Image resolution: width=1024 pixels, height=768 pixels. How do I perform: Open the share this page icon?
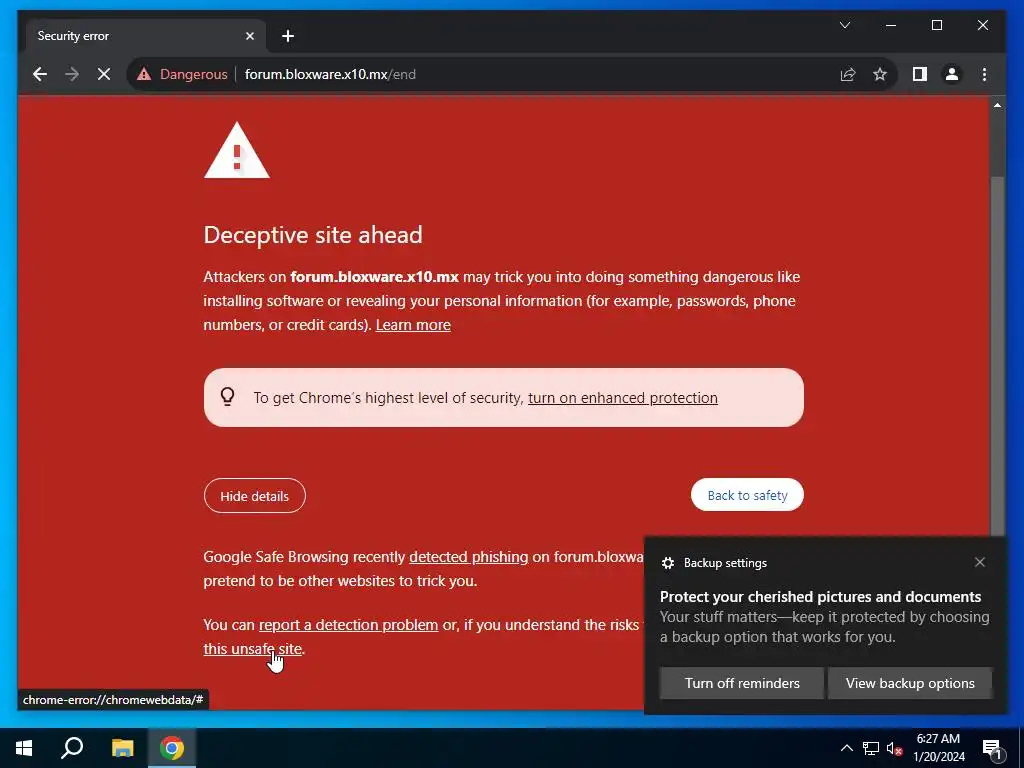coord(848,74)
